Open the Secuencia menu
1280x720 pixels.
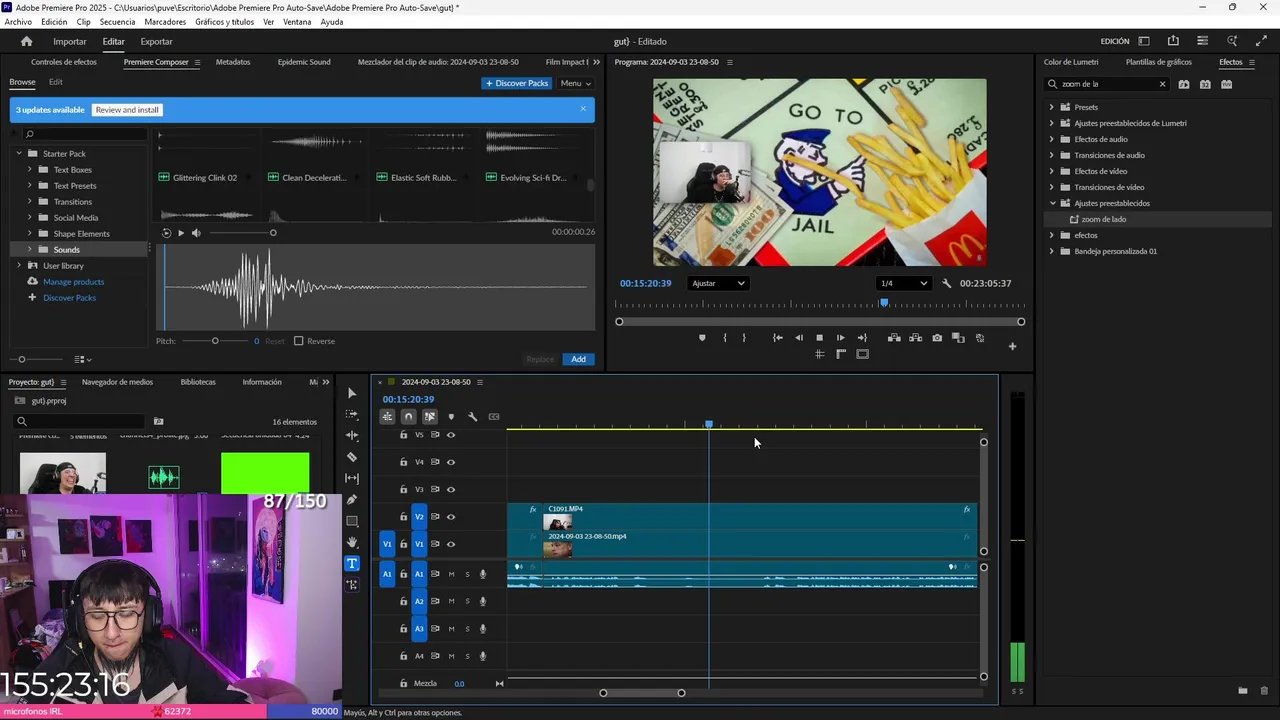117,22
